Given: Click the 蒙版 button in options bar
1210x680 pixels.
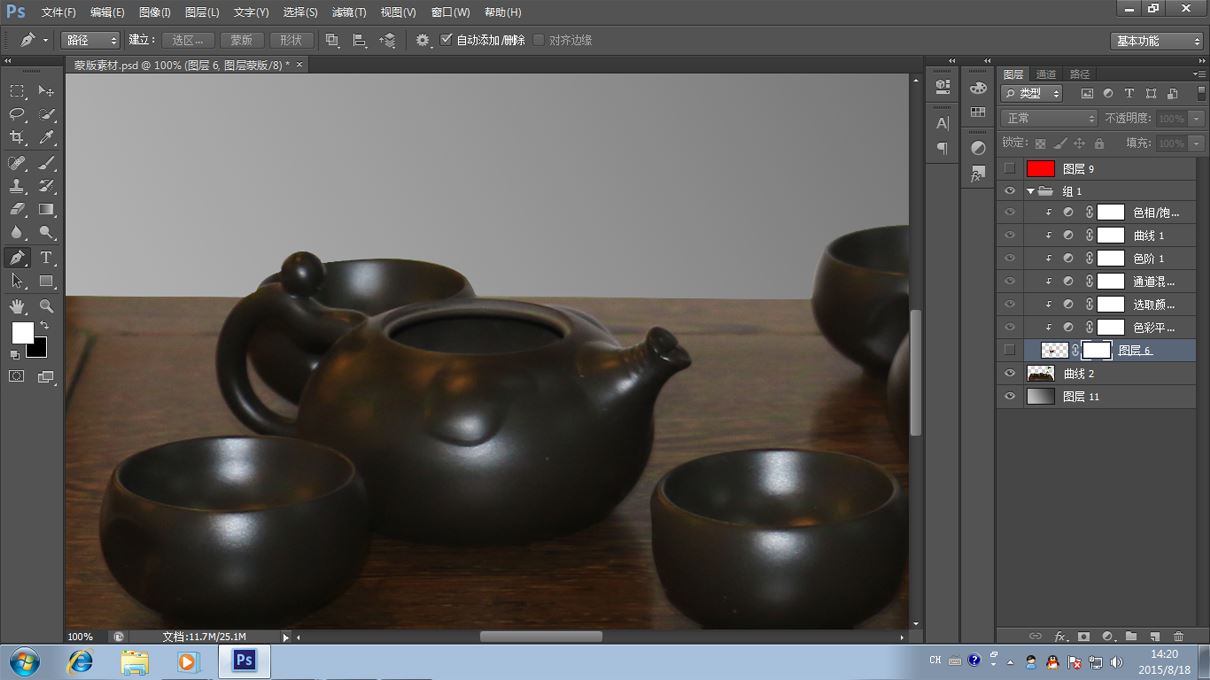Looking at the screenshot, I should pyautogui.click(x=241, y=40).
